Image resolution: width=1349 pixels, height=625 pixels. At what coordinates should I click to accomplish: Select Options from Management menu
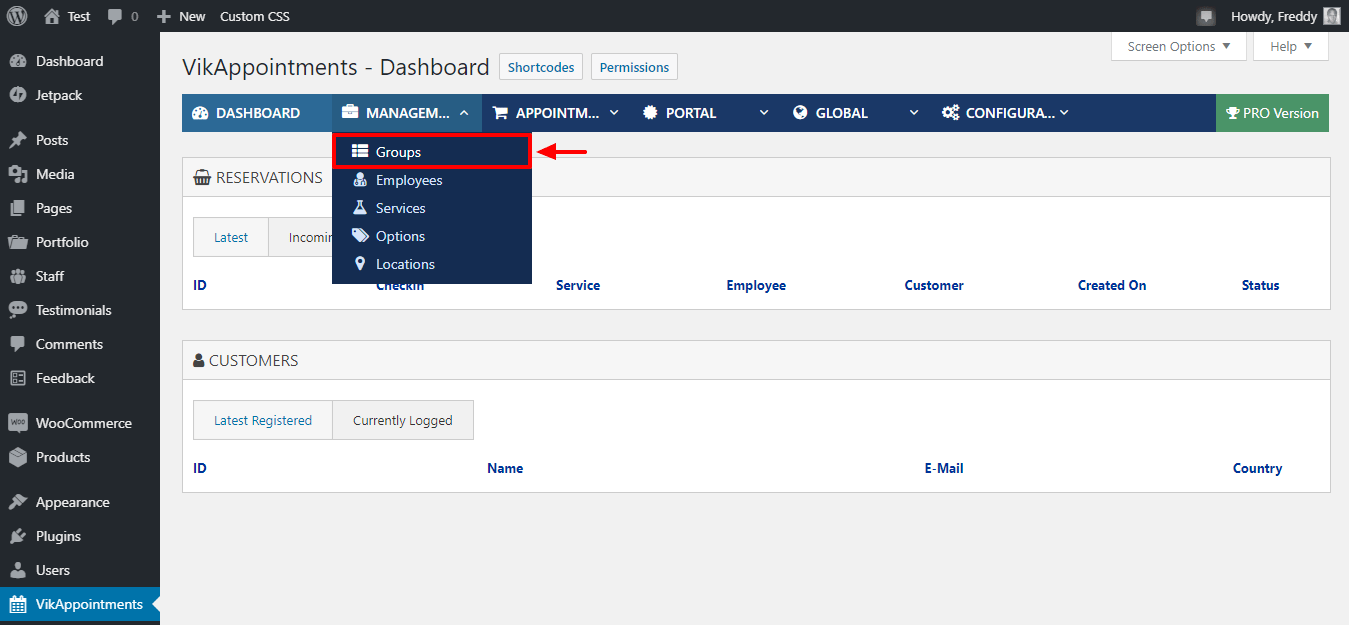(x=431, y=236)
